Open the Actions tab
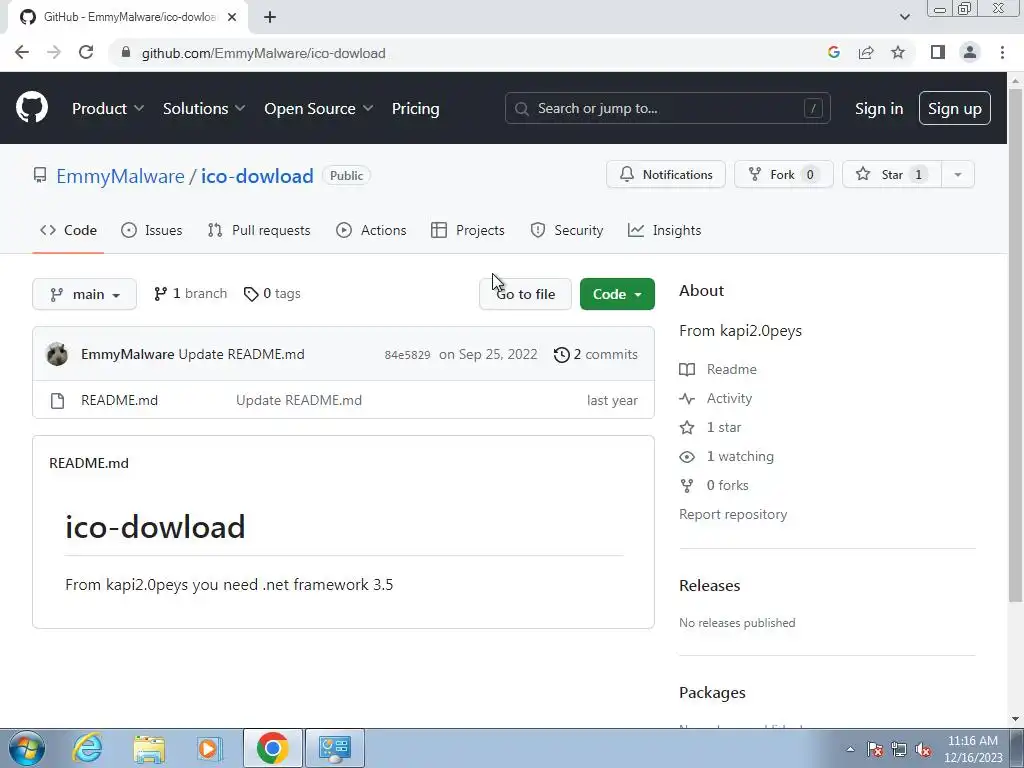Image resolution: width=1024 pixels, height=768 pixels. (x=371, y=230)
